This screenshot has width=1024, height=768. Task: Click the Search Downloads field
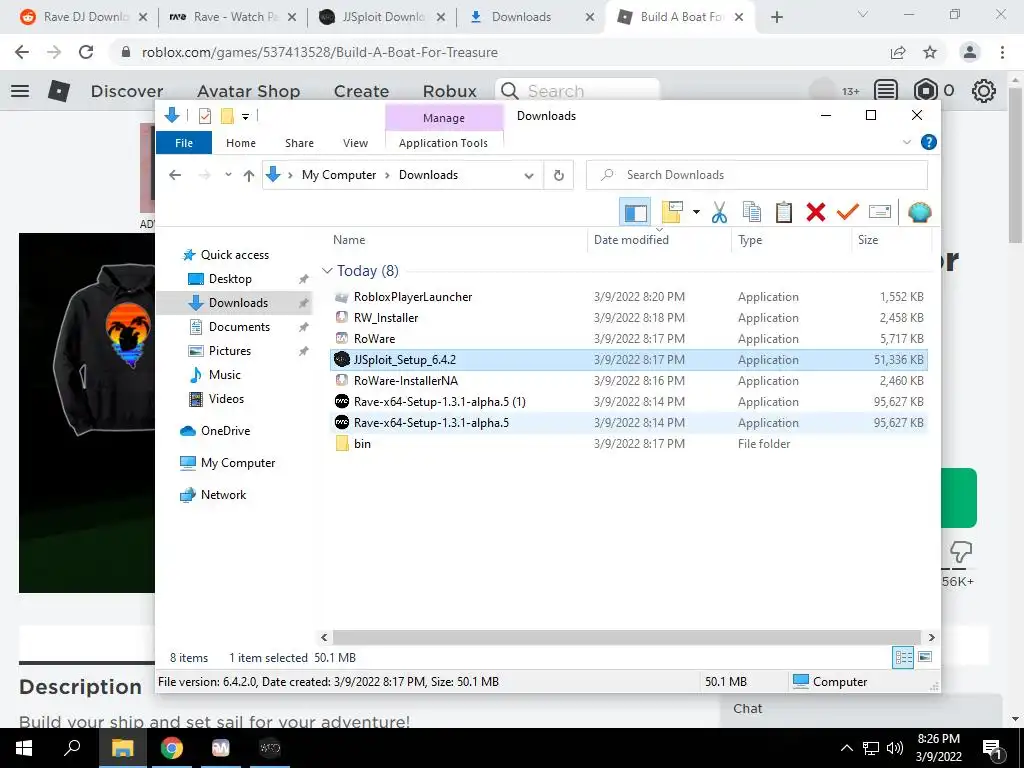coord(757,175)
